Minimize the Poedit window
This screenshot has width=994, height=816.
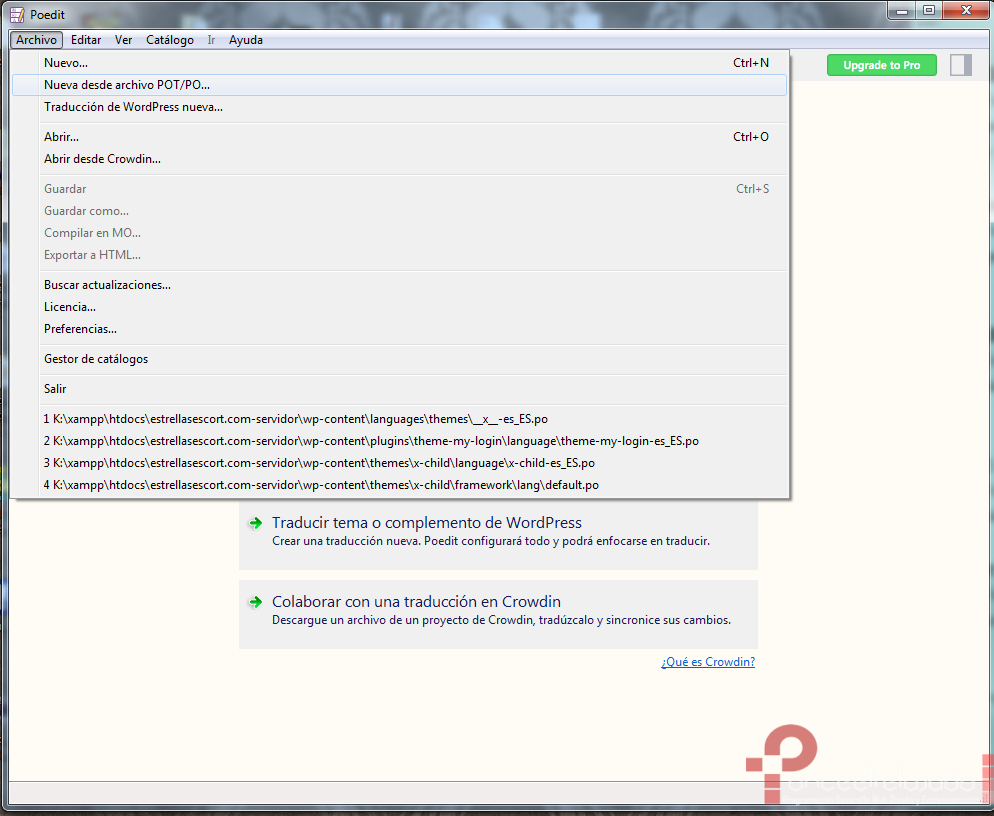tap(902, 11)
